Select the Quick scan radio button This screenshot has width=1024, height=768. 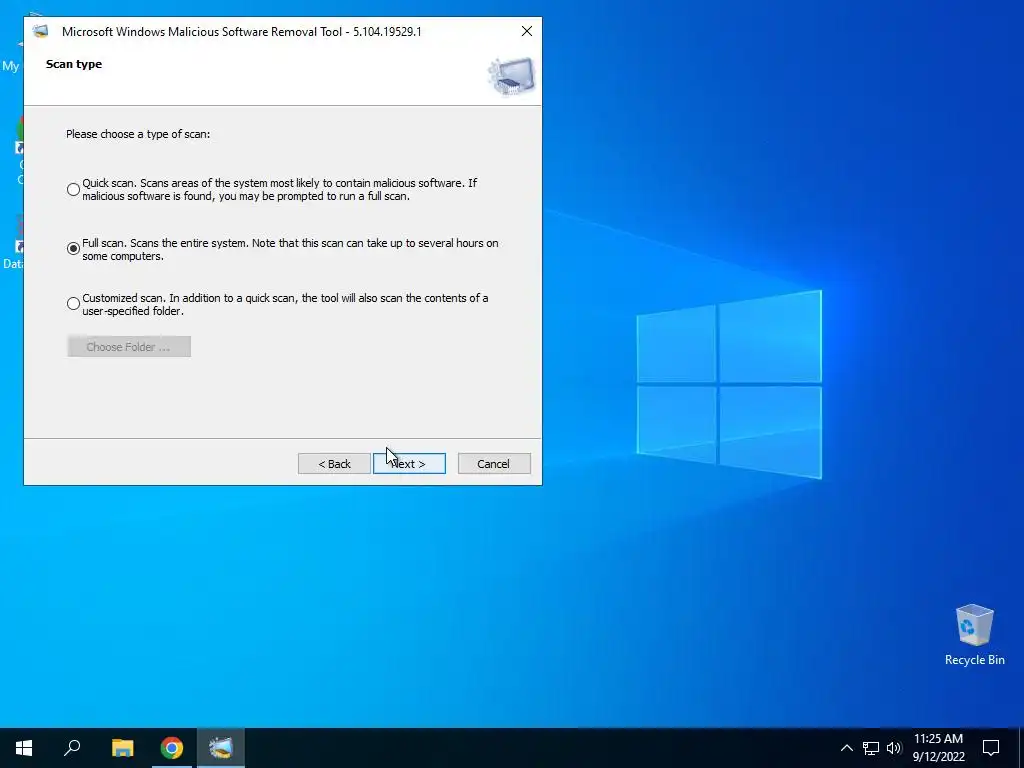(x=73, y=189)
